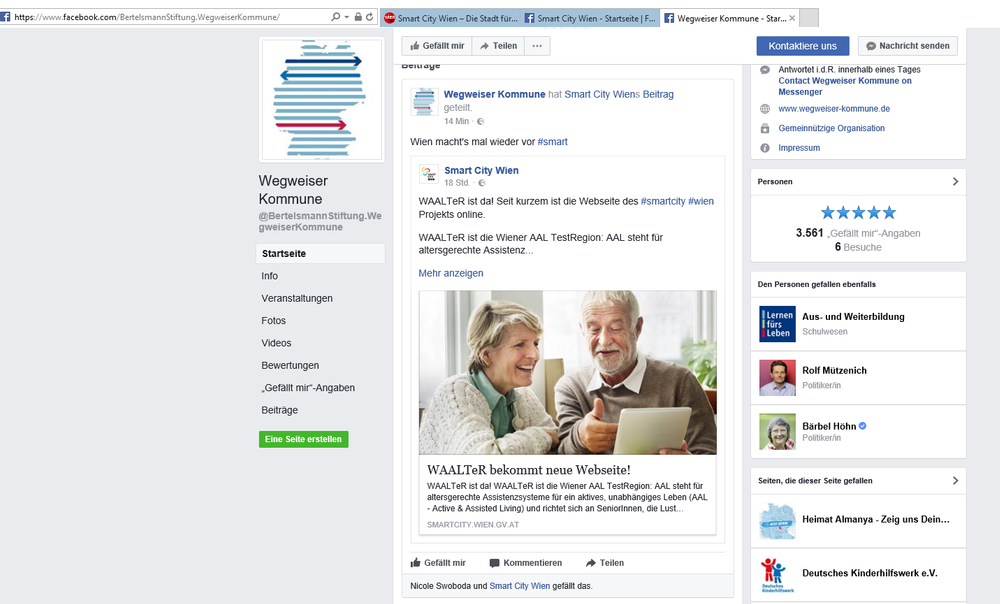The height and width of the screenshot is (604, 1000).
Task: Select Startseite in the page sidebar
Action: click(320, 253)
